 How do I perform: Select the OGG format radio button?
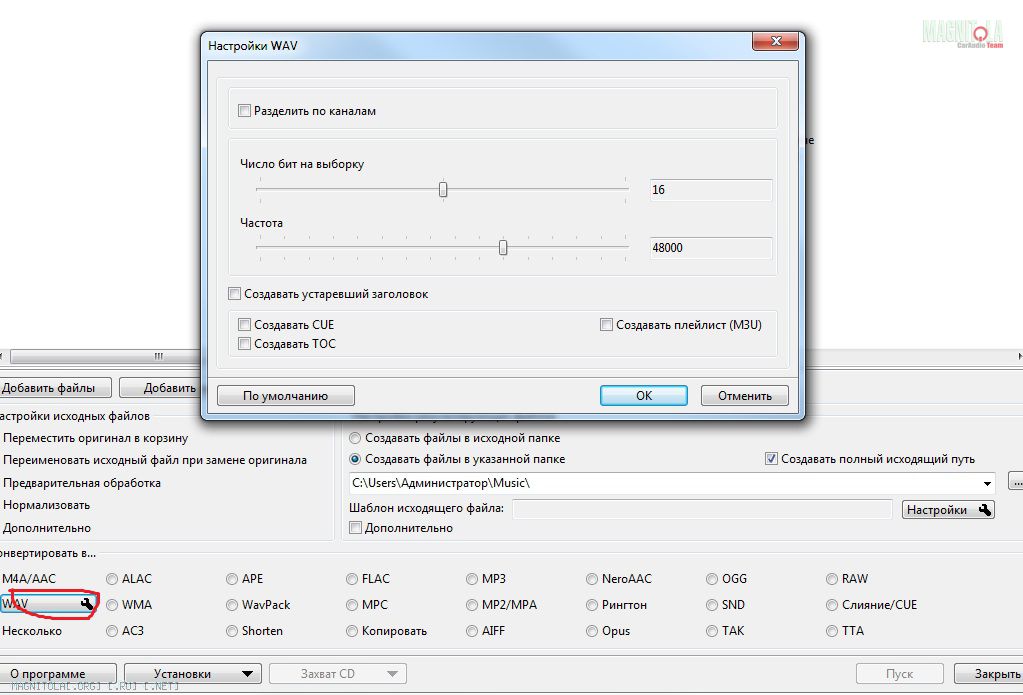(713, 579)
